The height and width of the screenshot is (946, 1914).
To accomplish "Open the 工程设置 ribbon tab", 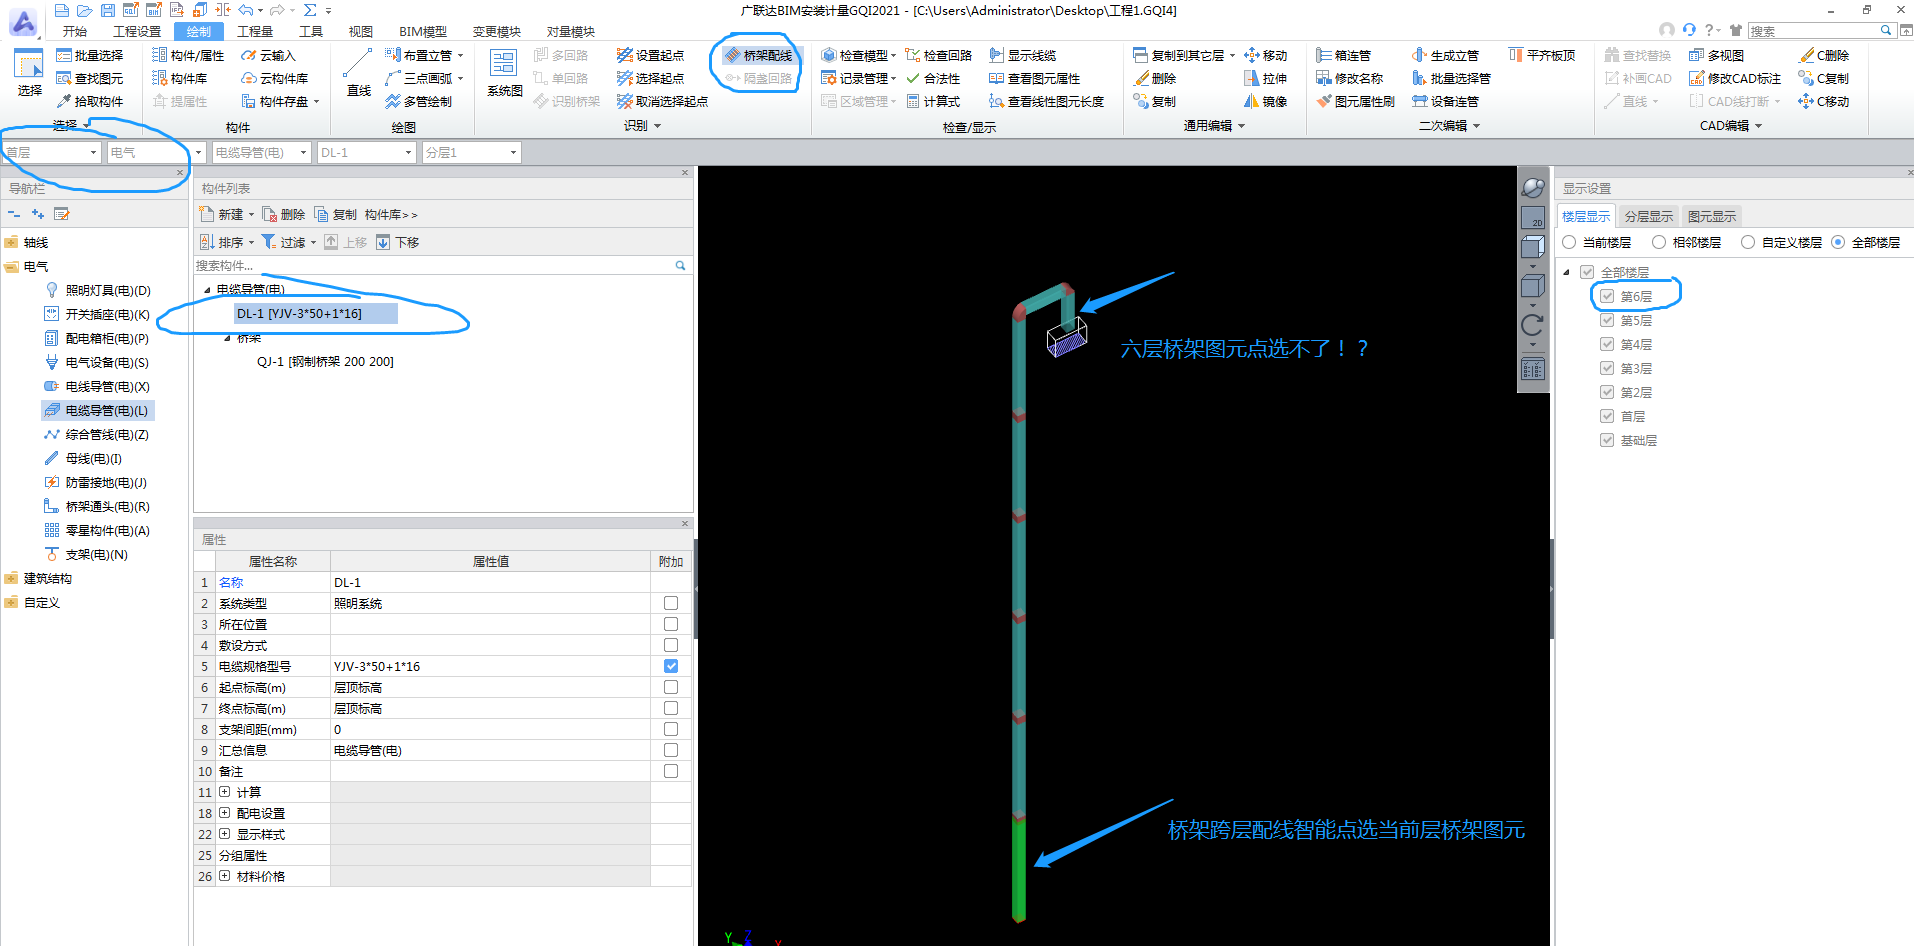I will click(x=137, y=31).
